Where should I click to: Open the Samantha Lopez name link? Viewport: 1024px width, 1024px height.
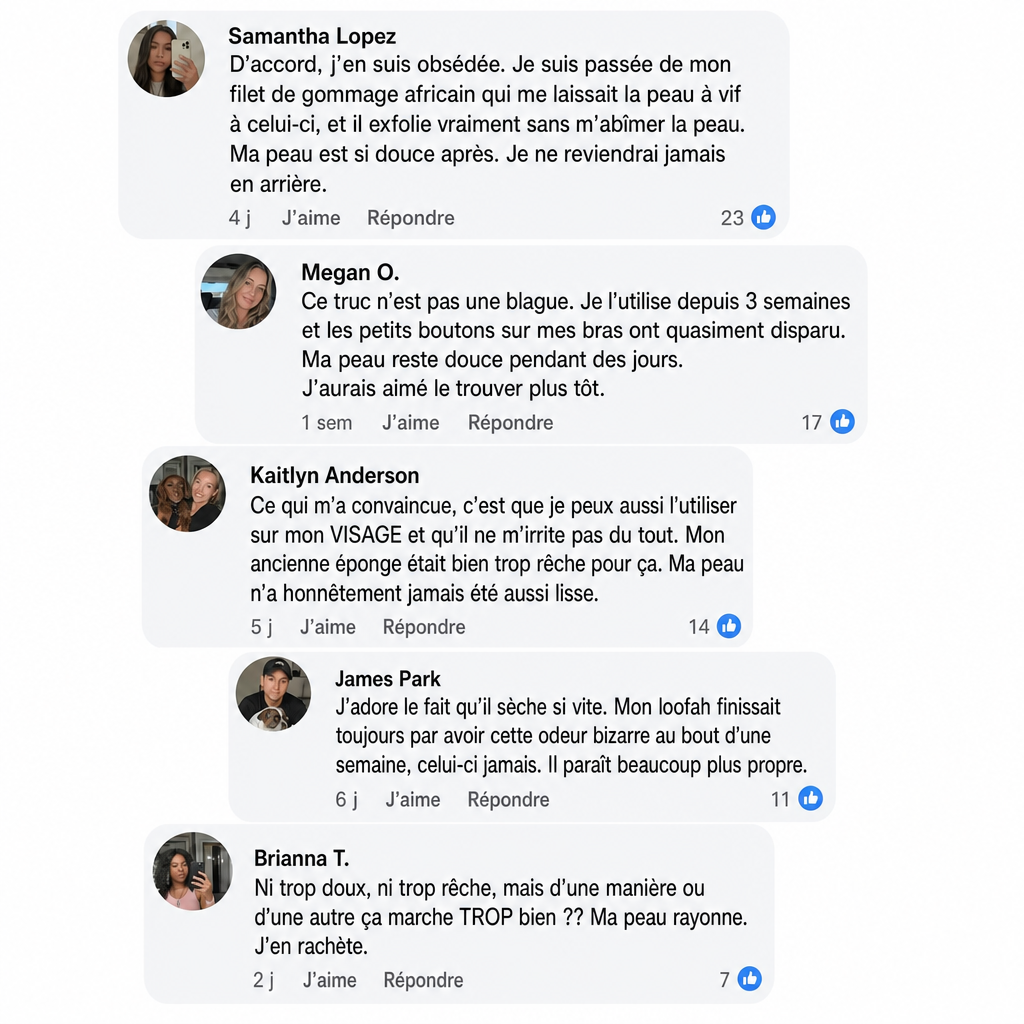pyautogui.click(x=312, y=36)
